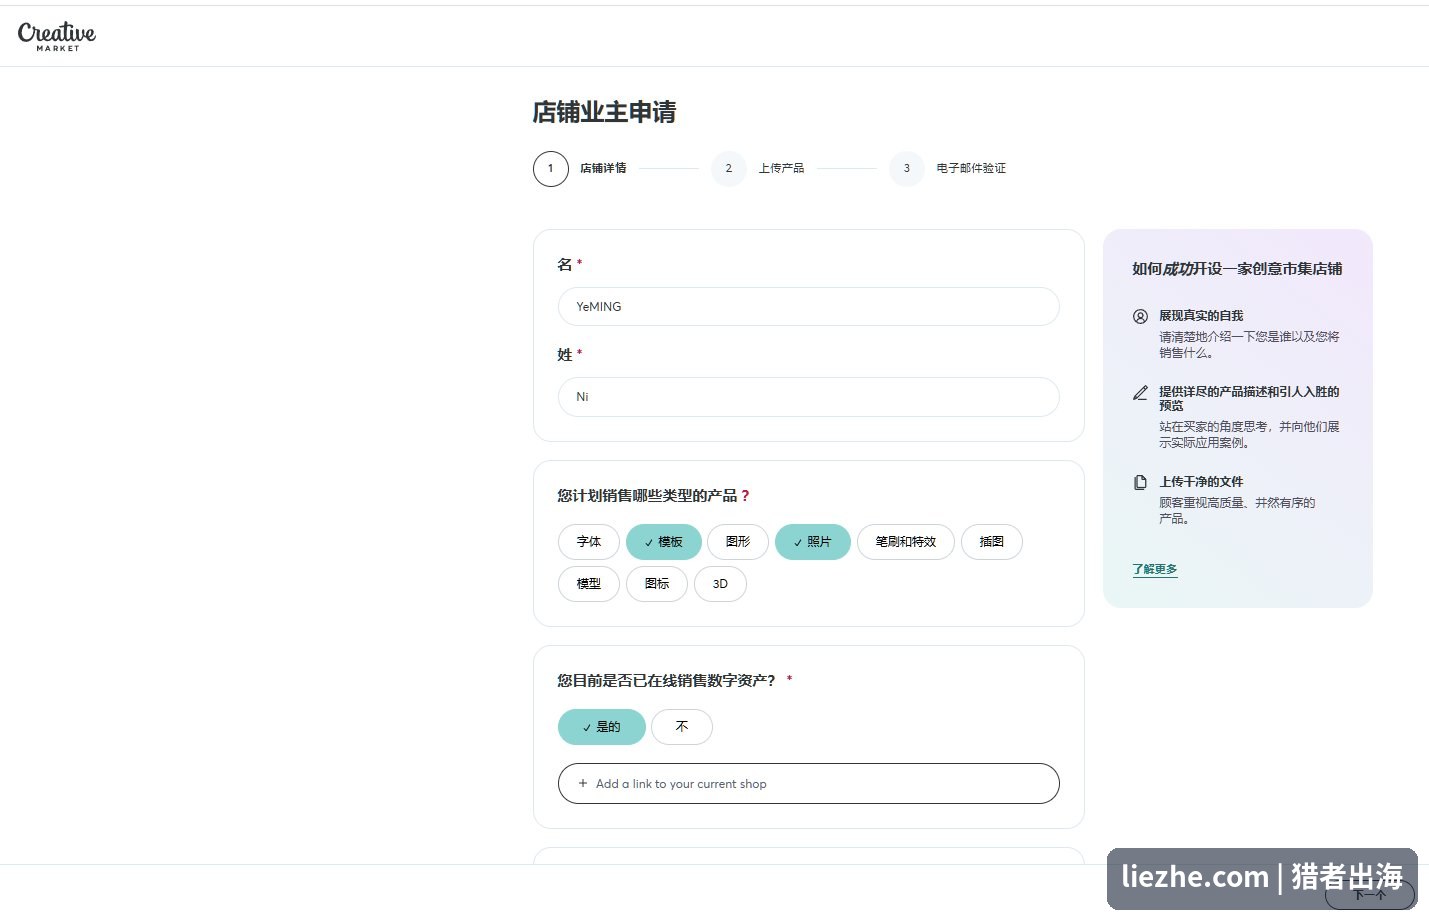Viewport: 1429px width, 921px height.
Task: Click the person icon next to 展现真实的自我
Action: pos(1140,316)
